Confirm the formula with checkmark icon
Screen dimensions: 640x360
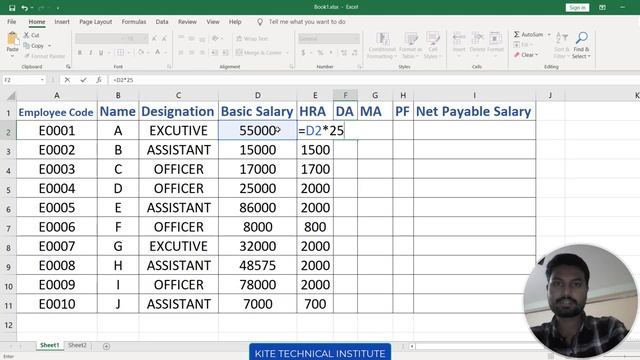(83, 80)
